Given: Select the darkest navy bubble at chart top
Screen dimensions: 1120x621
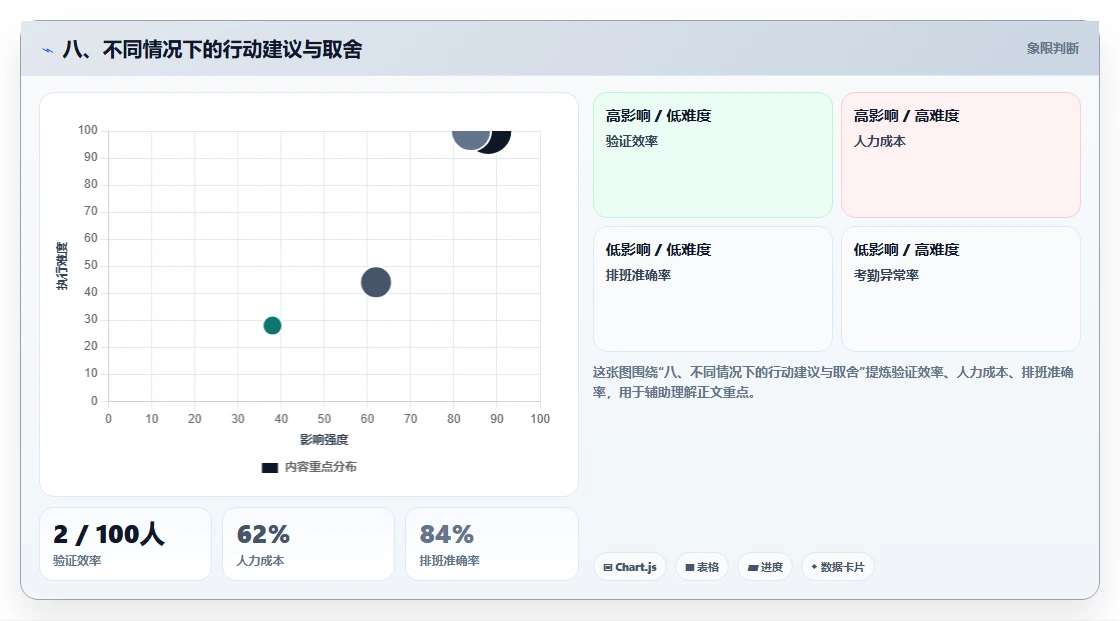Looking at the screenshot, I should [497, 139].
